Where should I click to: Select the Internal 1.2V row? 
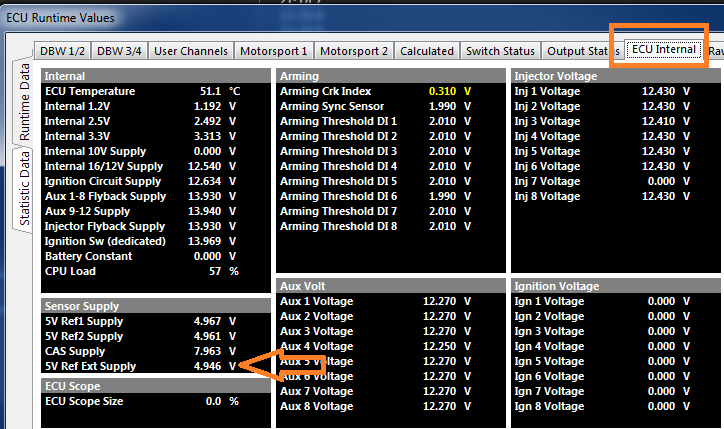click(156, 106)
